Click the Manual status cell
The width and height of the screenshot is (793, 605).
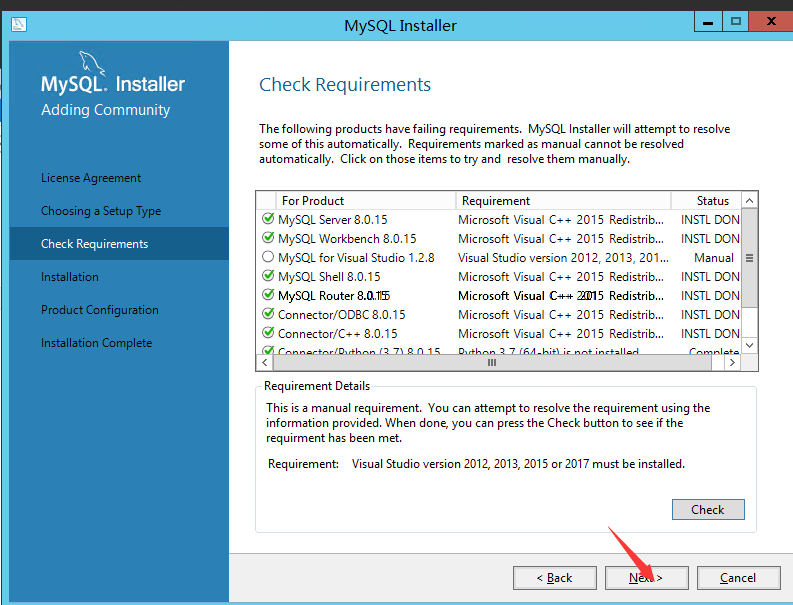point(714,258)
